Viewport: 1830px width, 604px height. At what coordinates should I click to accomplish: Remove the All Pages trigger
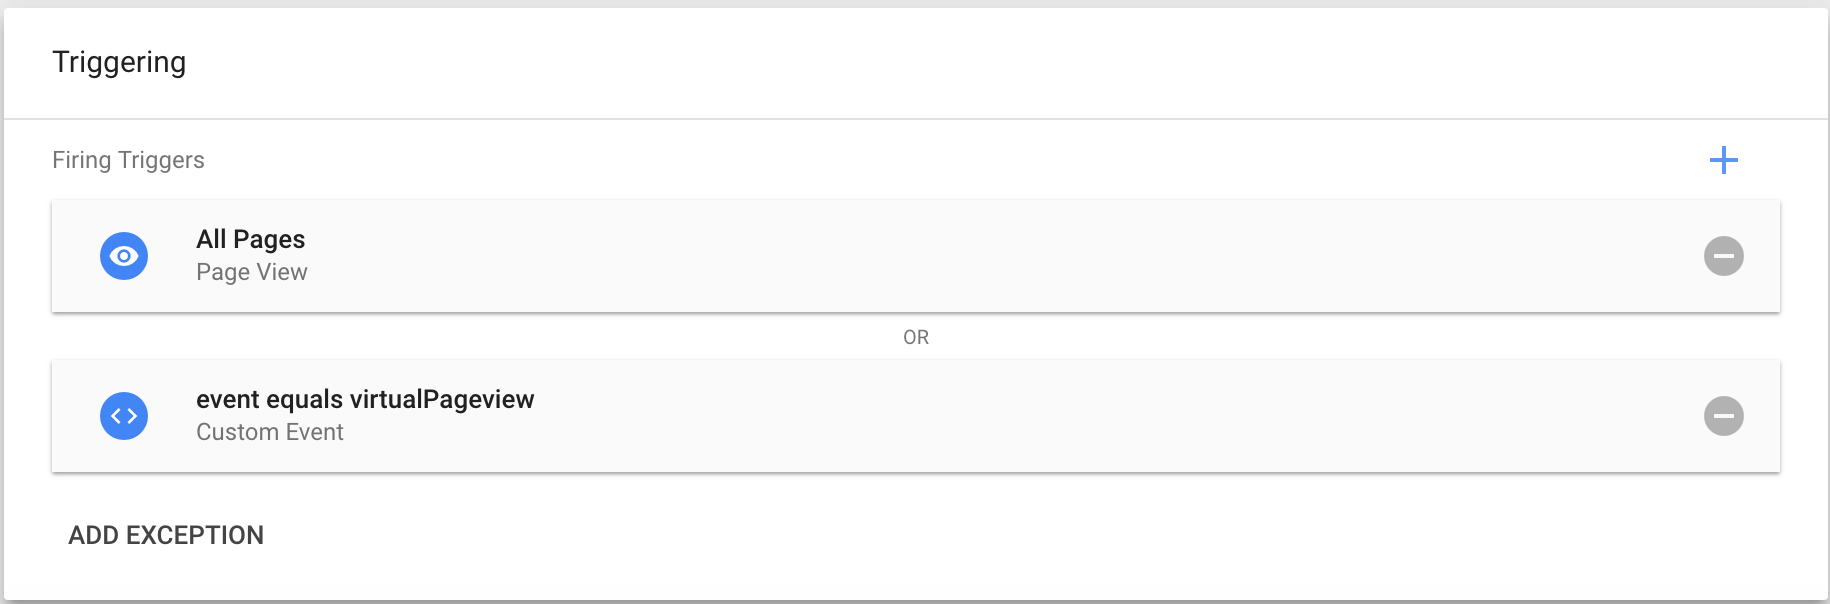pyautogui.click(x=1723, y=256)
